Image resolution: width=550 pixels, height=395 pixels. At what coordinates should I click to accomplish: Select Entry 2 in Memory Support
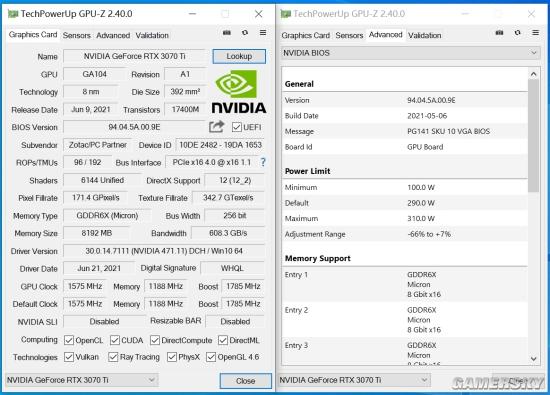[x=405, y=320]
